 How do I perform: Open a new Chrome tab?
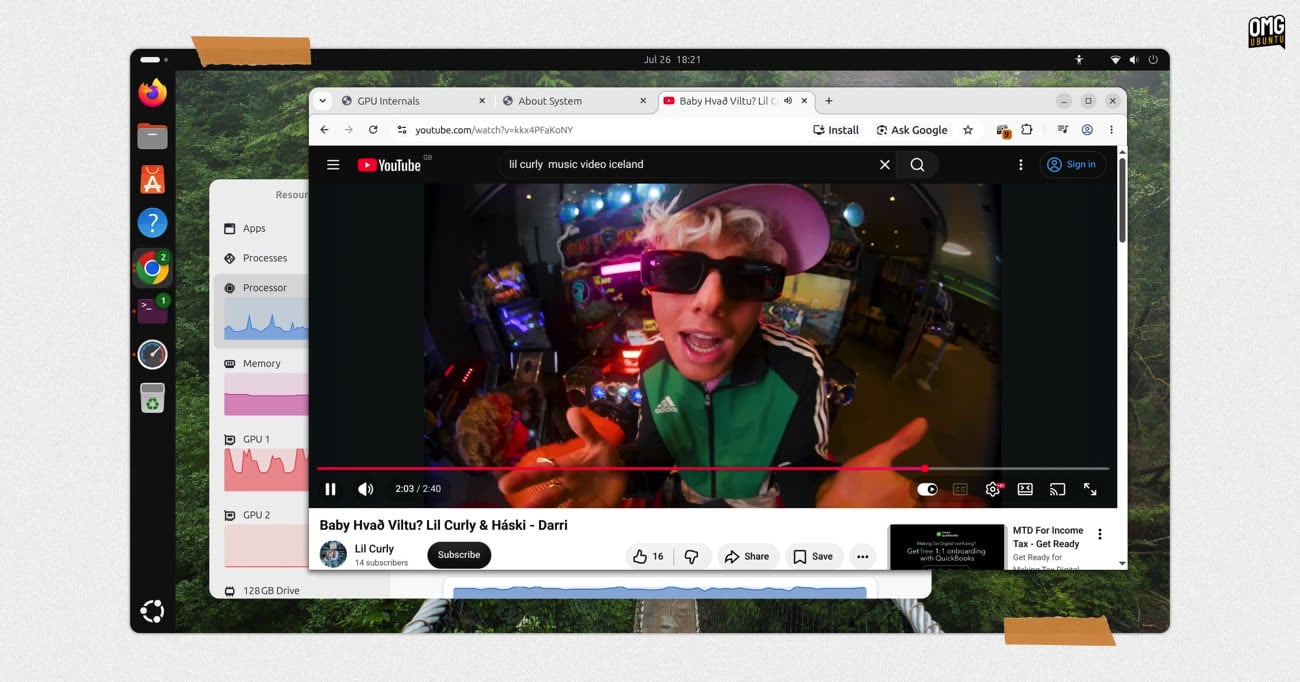click(x=828, y=101)
